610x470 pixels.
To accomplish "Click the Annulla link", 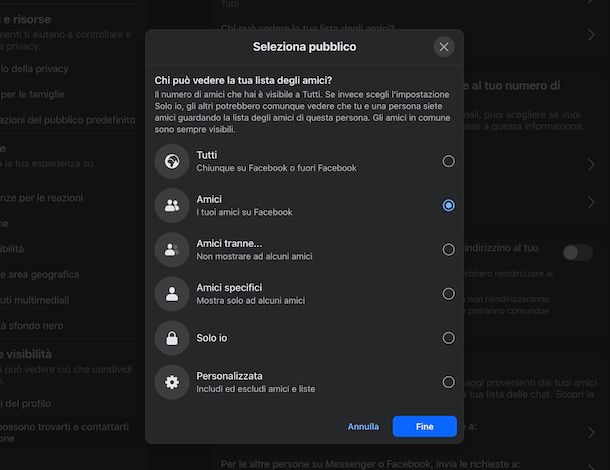I will (x=363, y=427).
